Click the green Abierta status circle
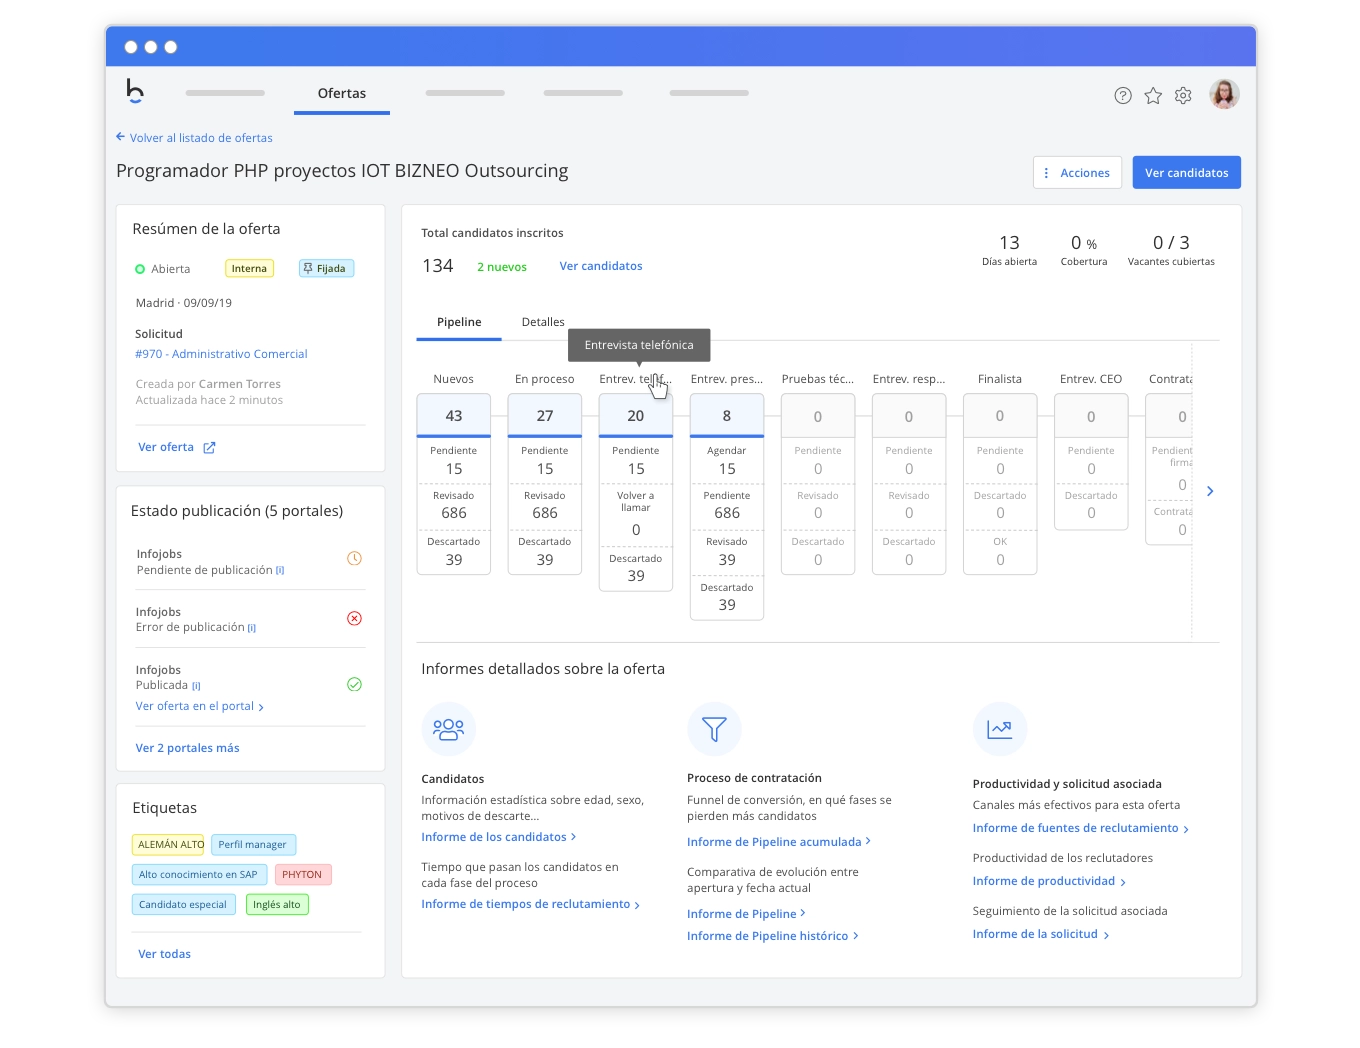Image resolution: width=1360 pixels, height=1048 pixels. coord(140,269)
